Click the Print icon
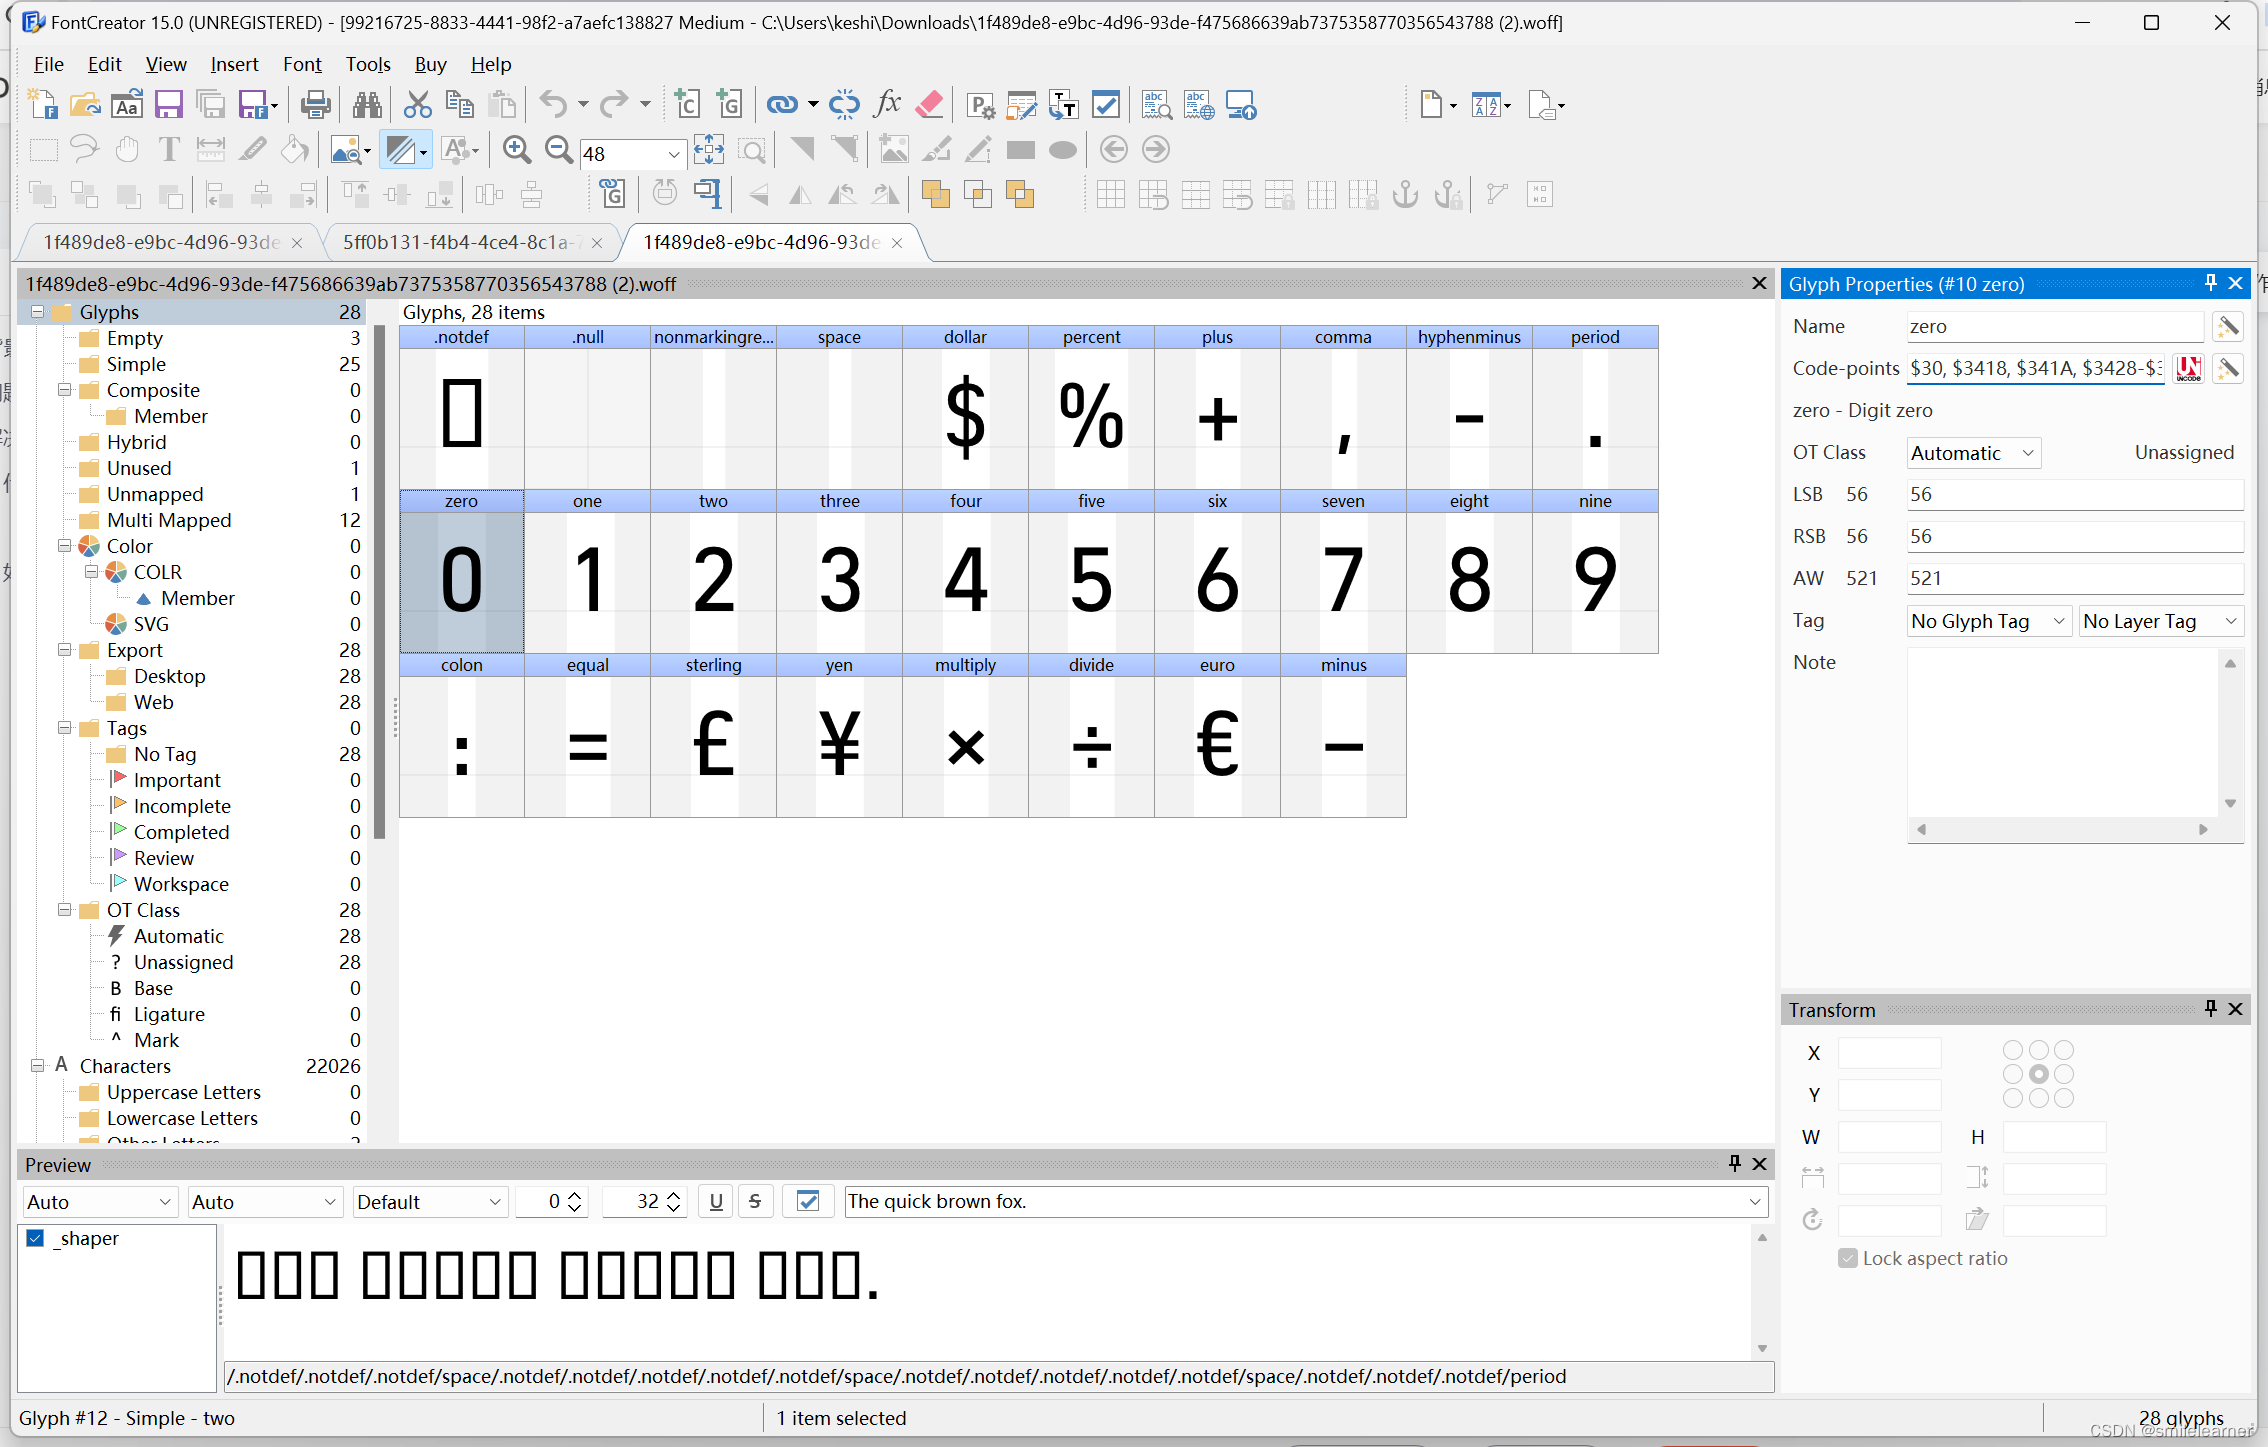 316,105
